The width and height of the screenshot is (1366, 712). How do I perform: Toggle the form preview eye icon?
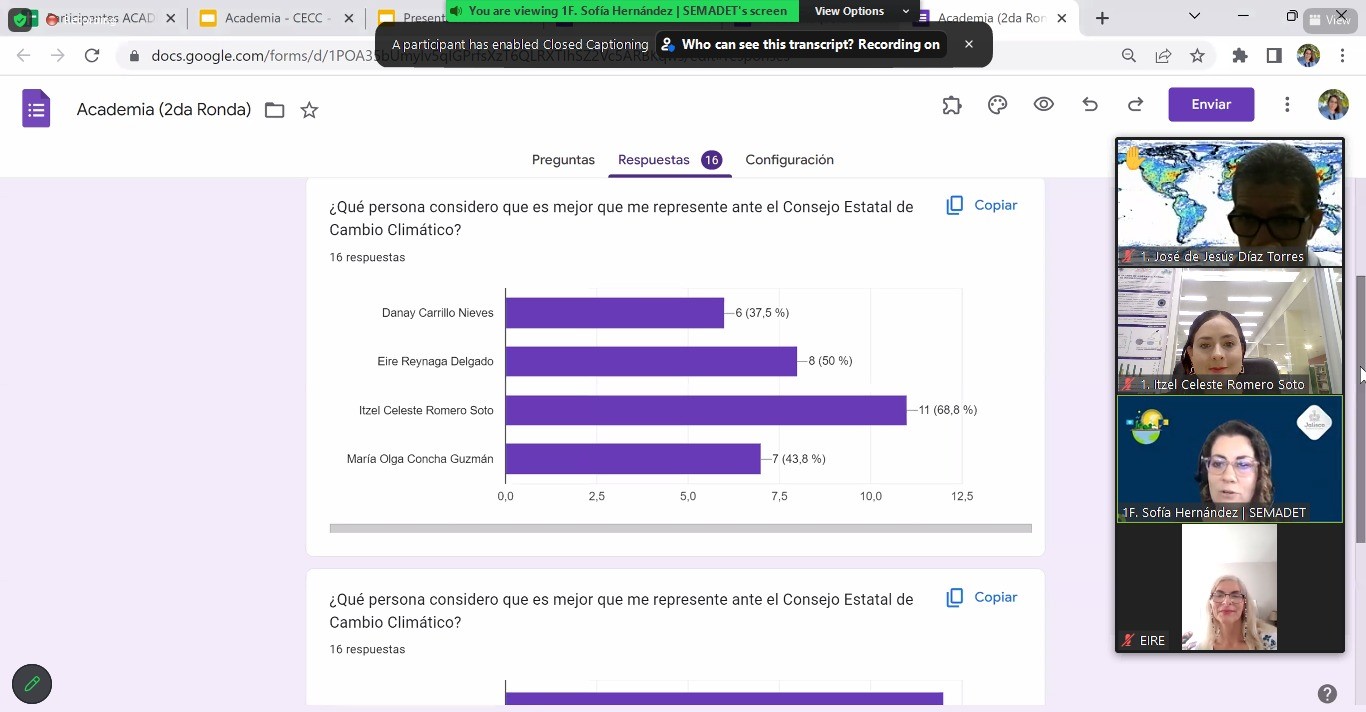pyautogui.click(x=1043, y=105)
